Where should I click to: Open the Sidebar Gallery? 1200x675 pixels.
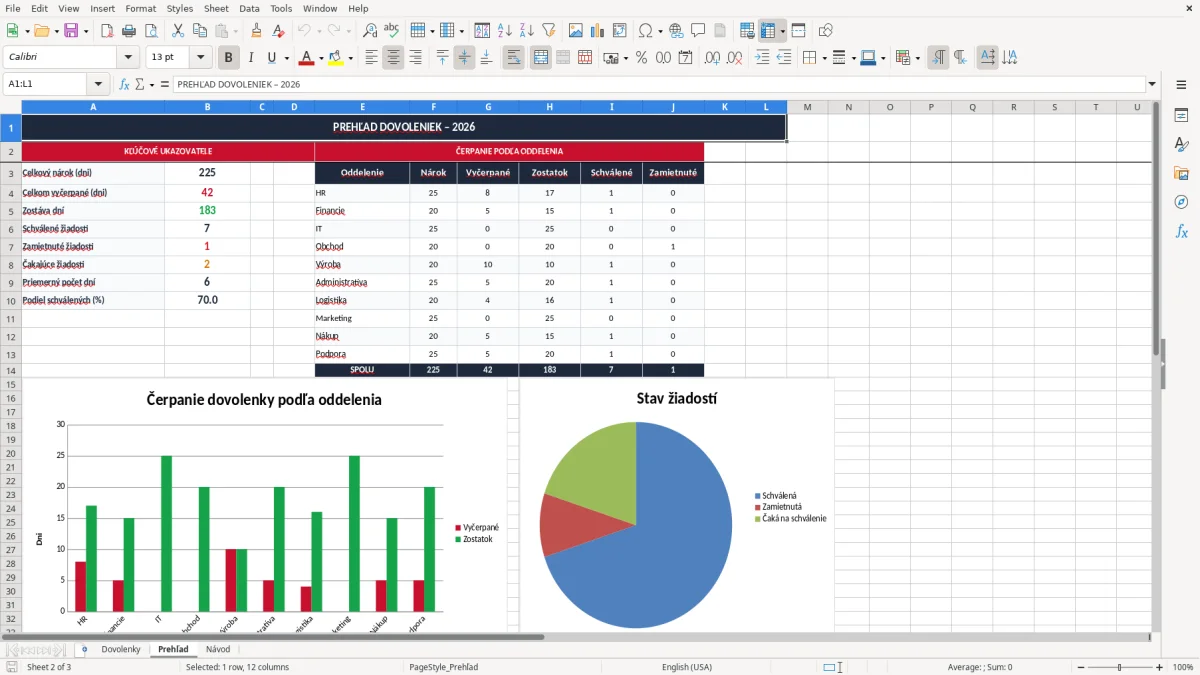point(1181,173)
